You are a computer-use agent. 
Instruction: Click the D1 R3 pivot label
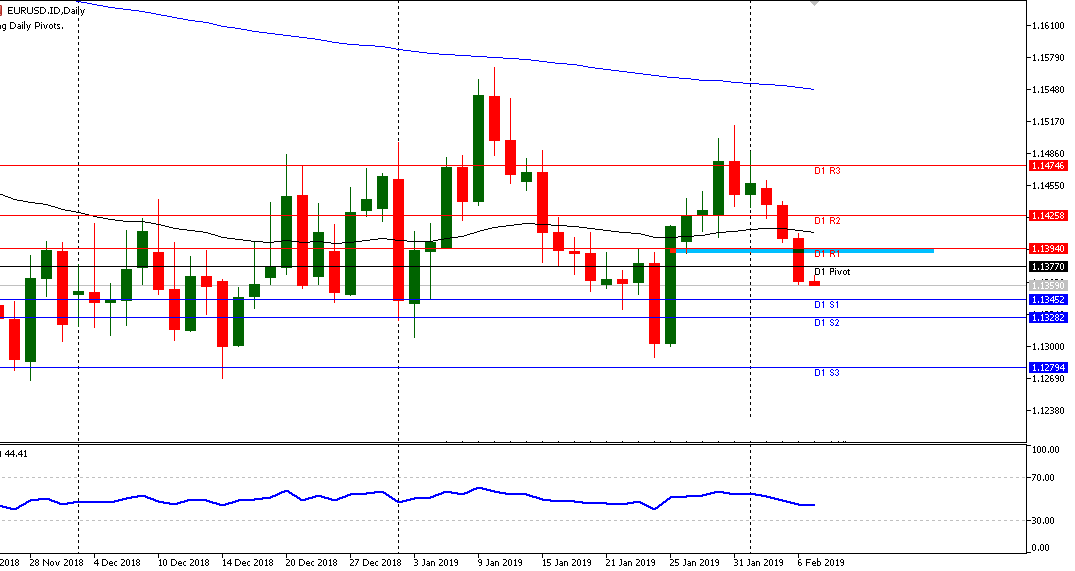826,171
